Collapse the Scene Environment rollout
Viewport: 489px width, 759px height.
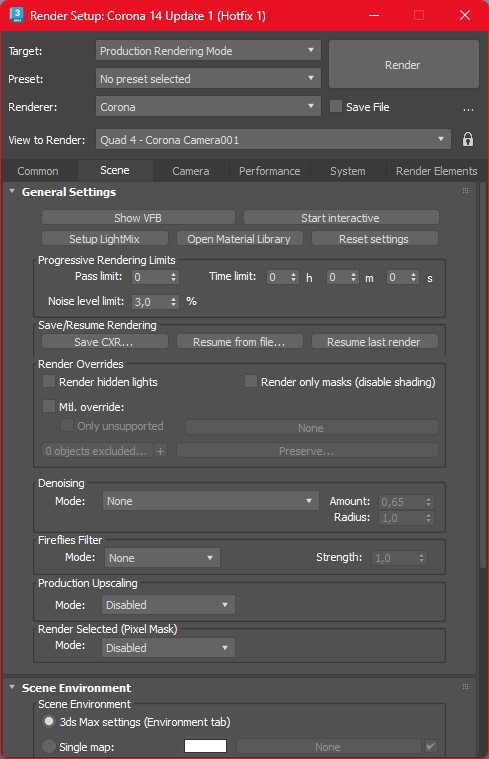tap(12, 687)
